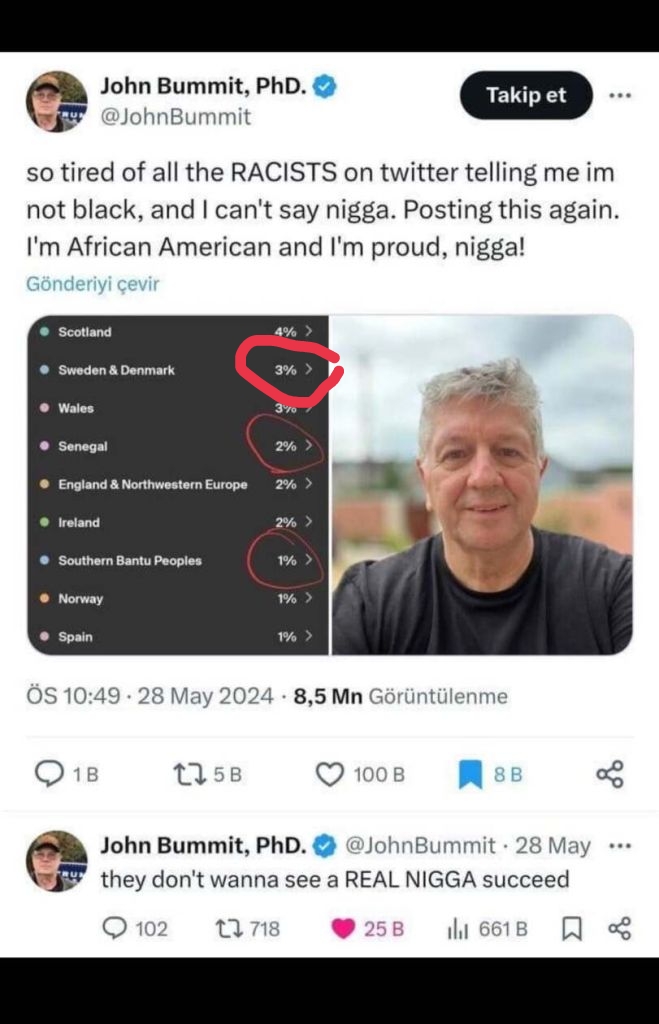Open the three-dot menu beside Takip et
Image resolution: width=659 pixels, height=1024 pixels.
coord(620,95)
